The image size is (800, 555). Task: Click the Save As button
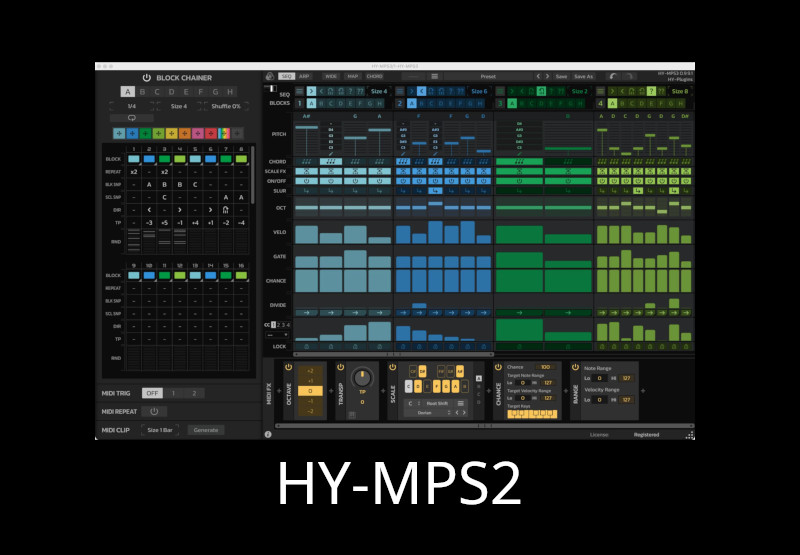click(x=584, y=77)
